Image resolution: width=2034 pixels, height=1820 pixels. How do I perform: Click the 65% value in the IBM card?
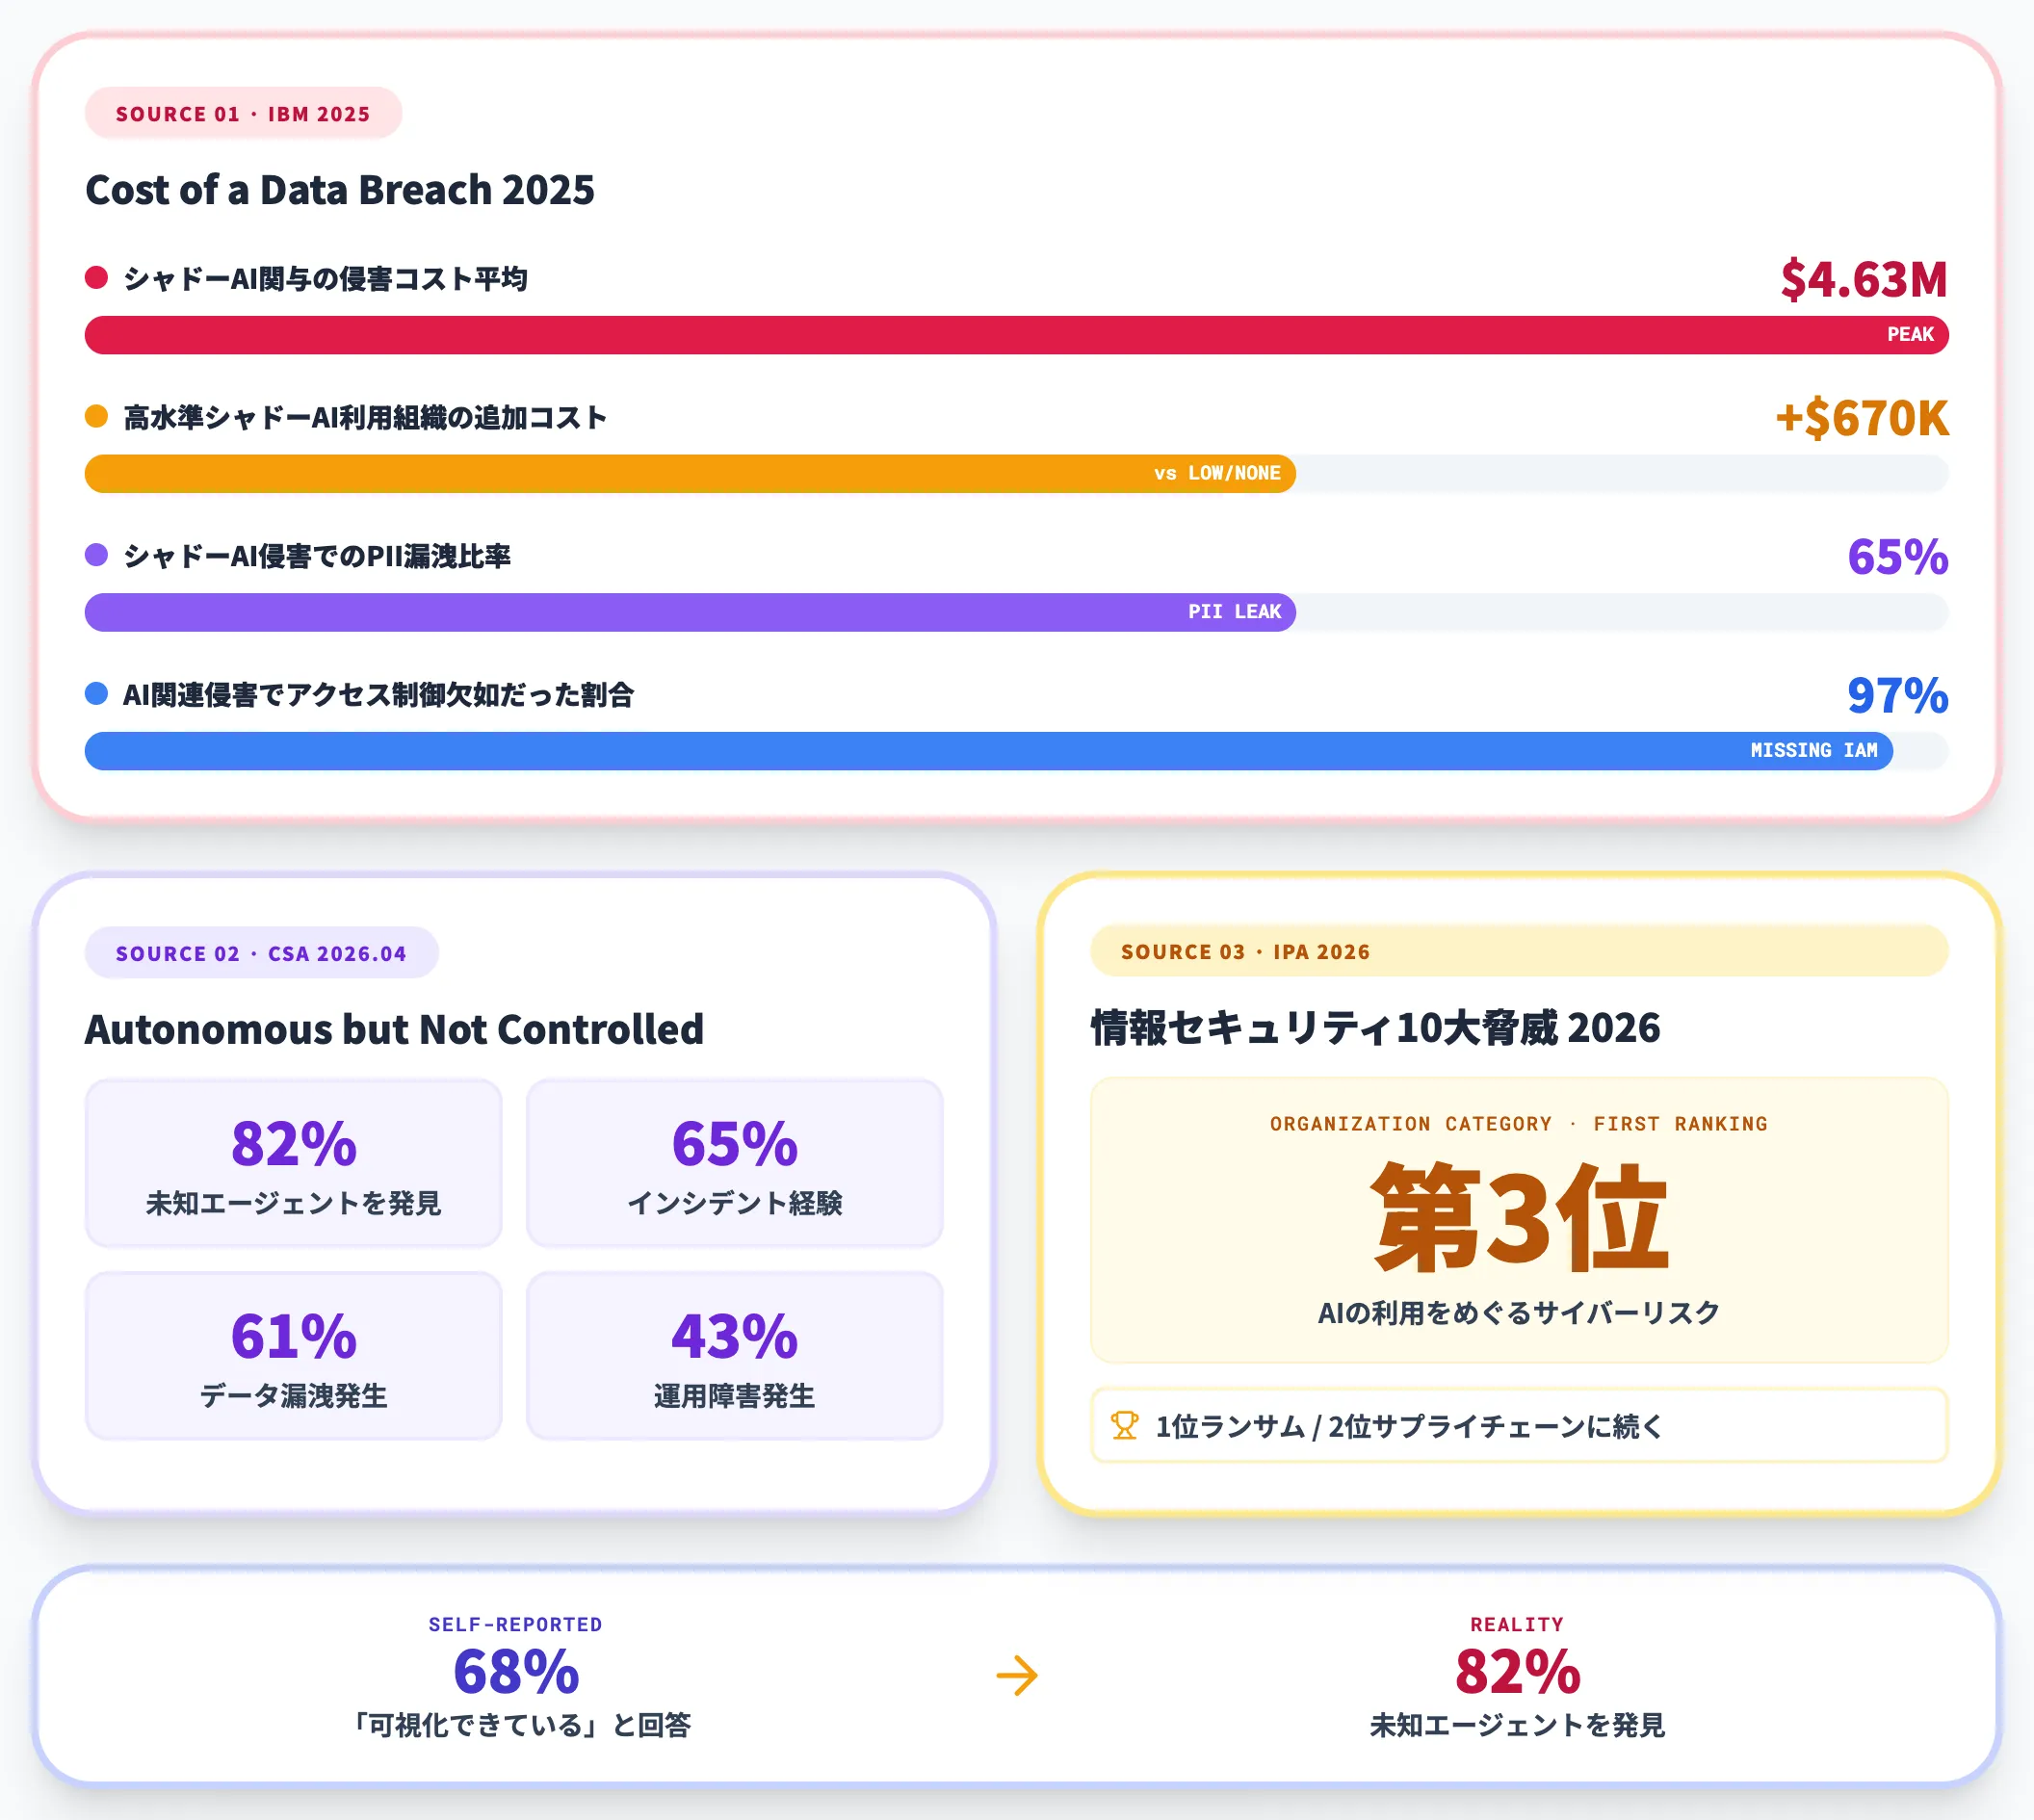click(x=1898, y=556)
